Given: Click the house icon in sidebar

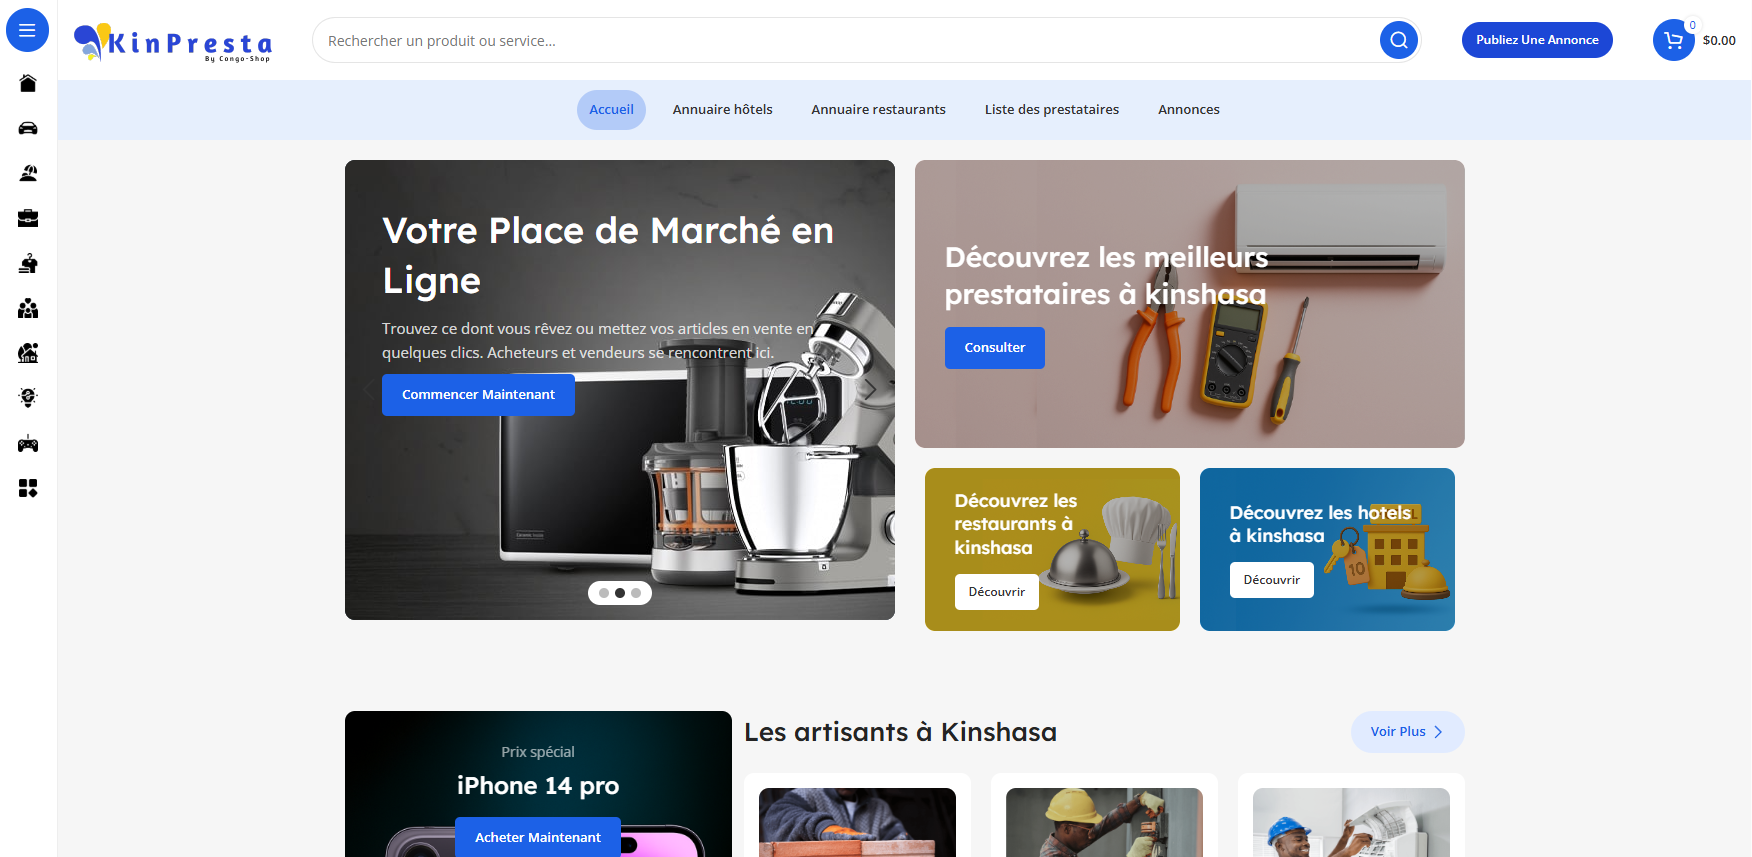Looking at the screenshot, I should tap(28, 83).
